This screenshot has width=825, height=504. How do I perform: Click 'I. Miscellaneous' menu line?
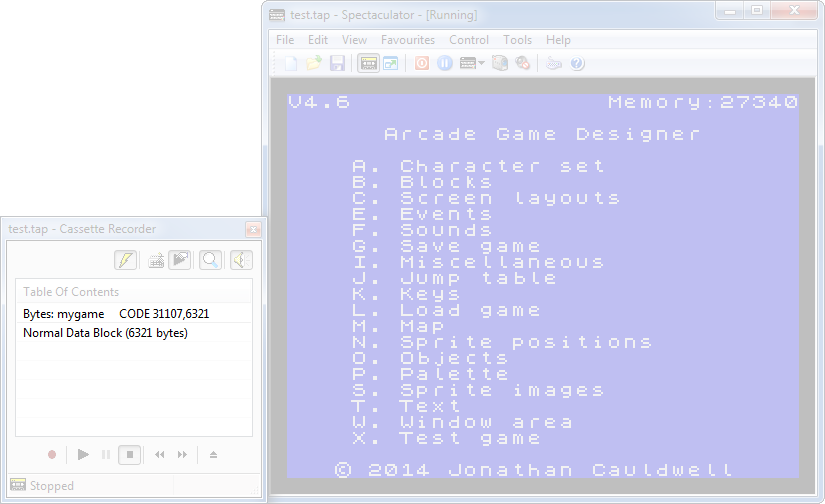click(x=478, y=262)
